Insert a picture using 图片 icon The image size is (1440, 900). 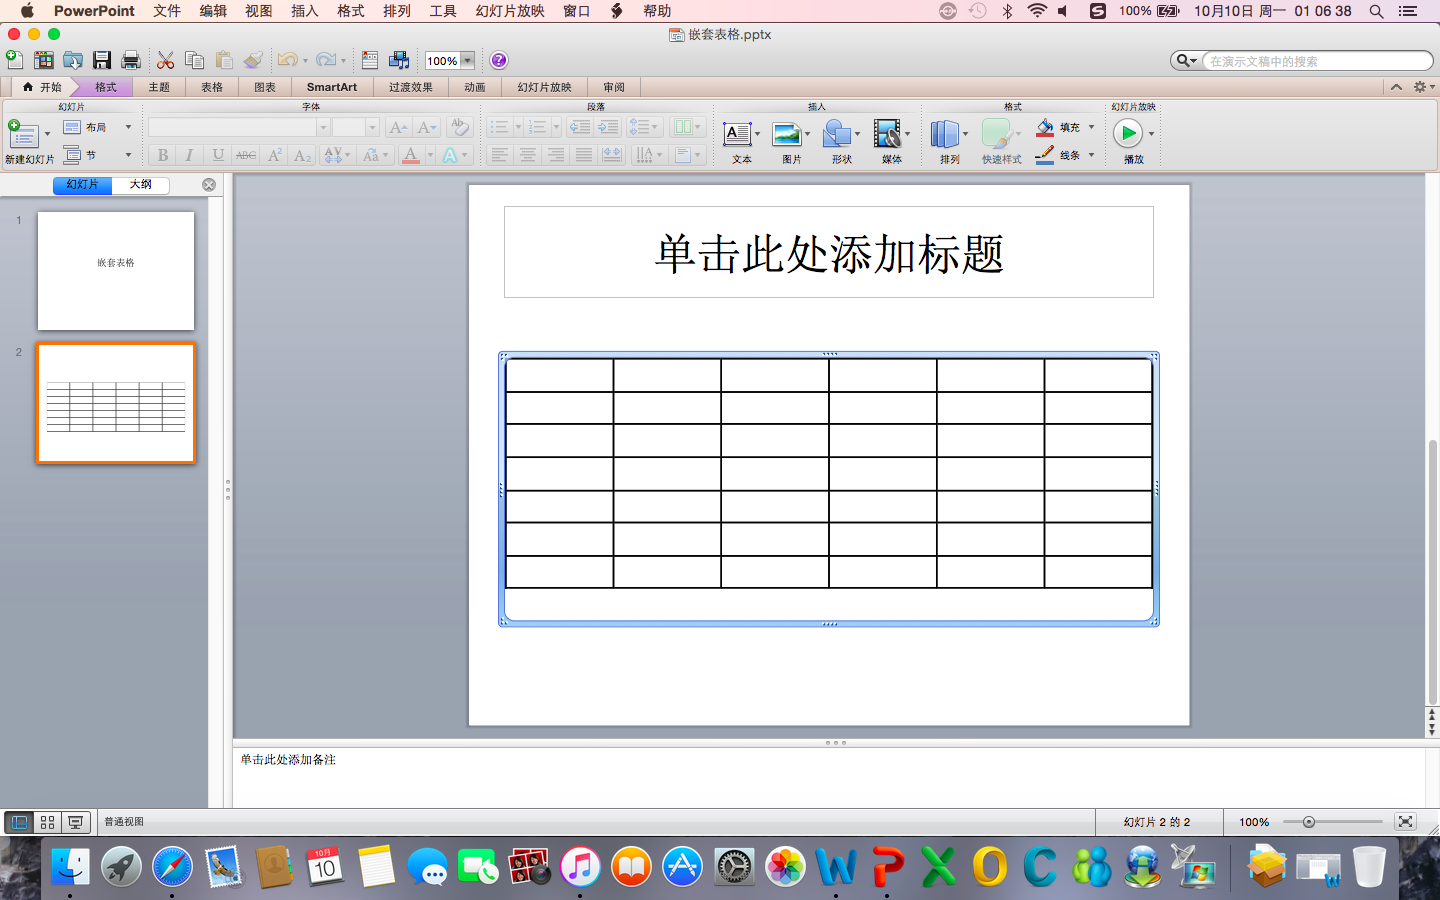(787, 133)
